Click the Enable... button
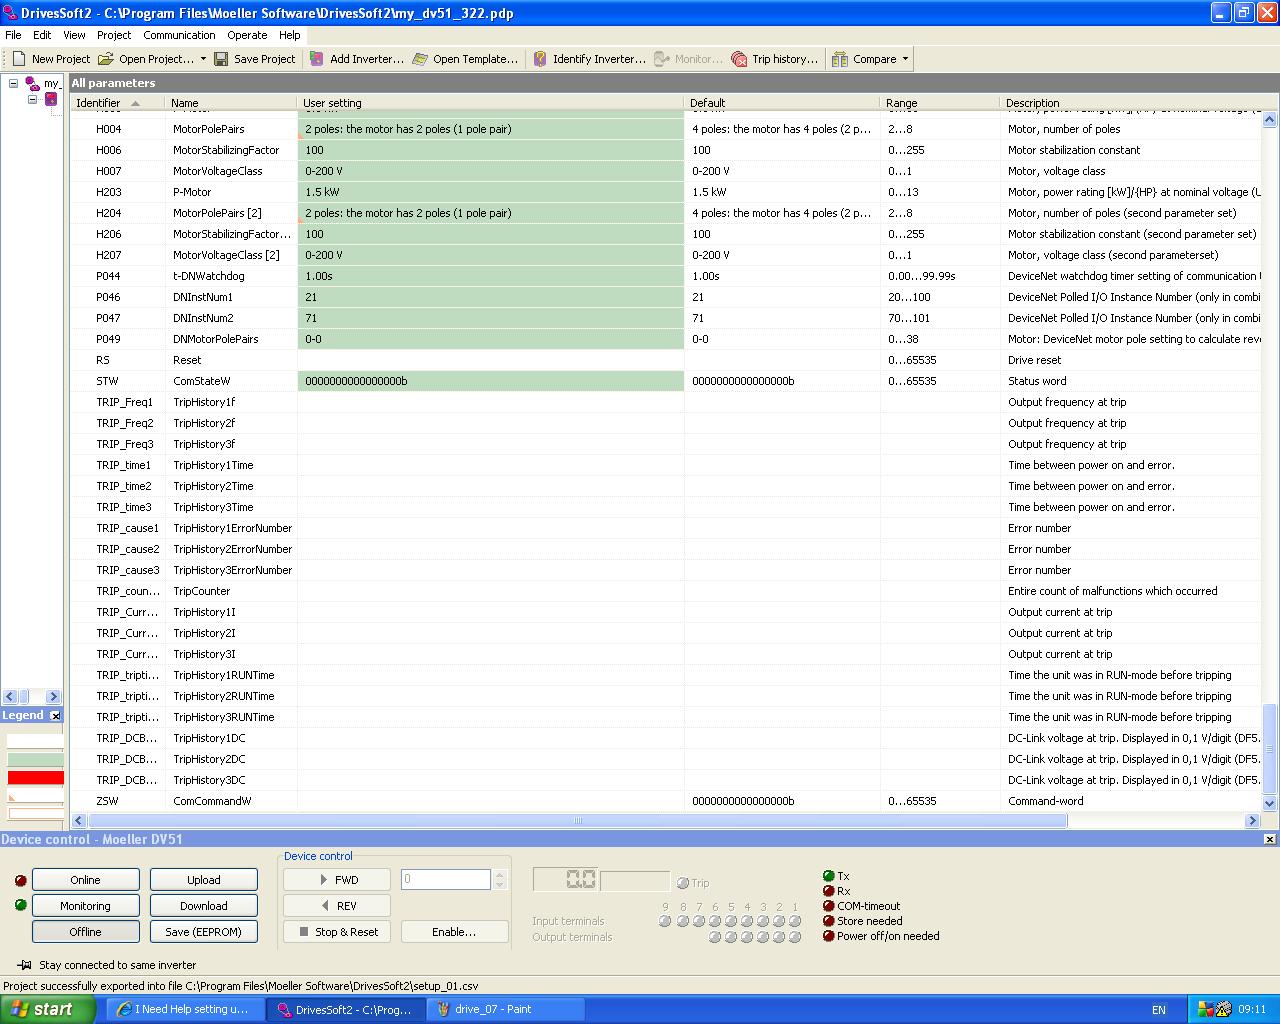The height and width of the screenshot is (1024, 1280). tap(454, 932)
